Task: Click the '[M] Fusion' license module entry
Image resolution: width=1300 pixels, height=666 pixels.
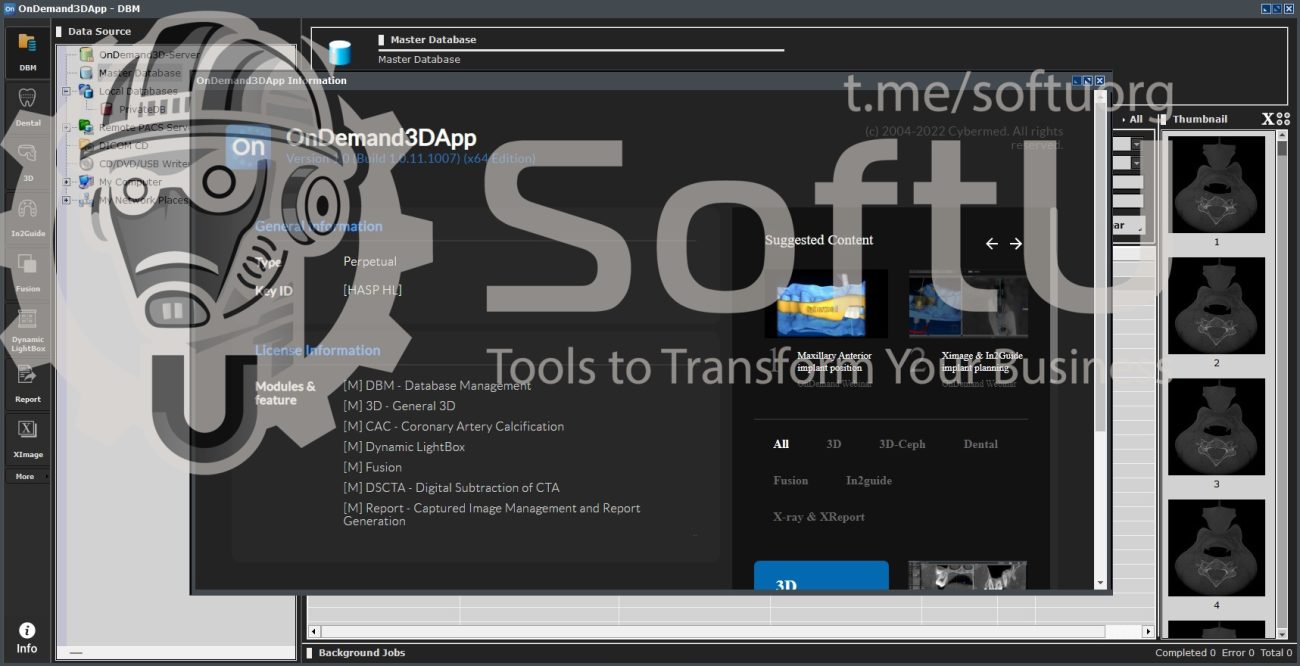Action: coord(373,467)
